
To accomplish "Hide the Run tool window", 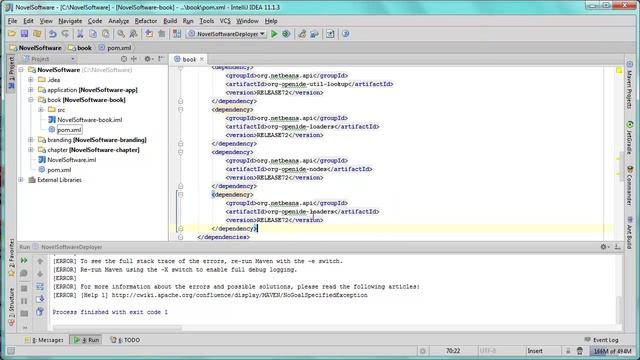I will tap(618, 247).
